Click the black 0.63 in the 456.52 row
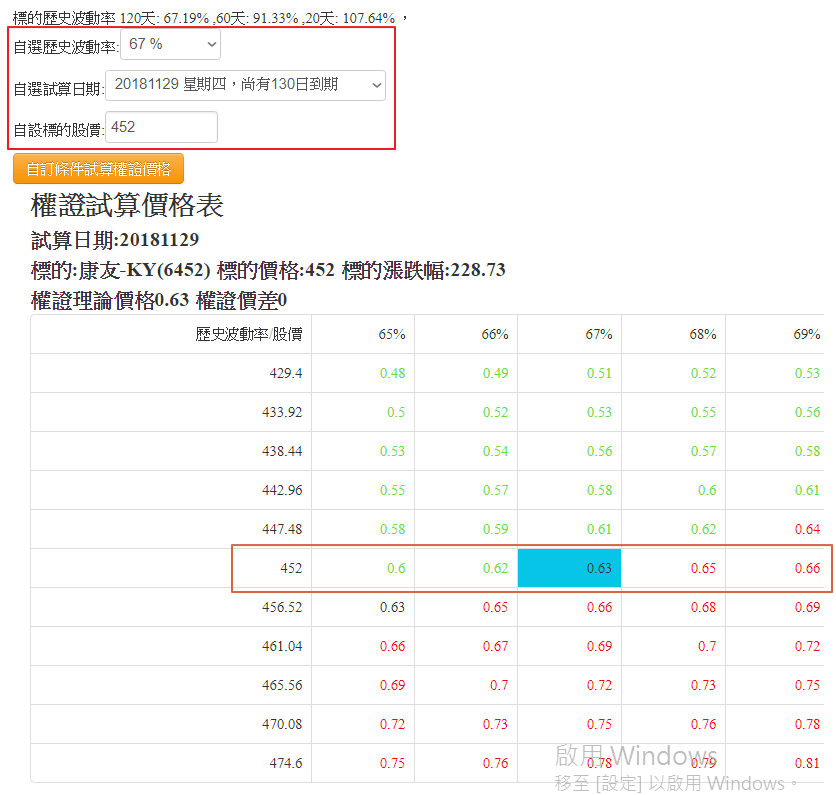The image size is (836, 795). [x=392, y=607]
